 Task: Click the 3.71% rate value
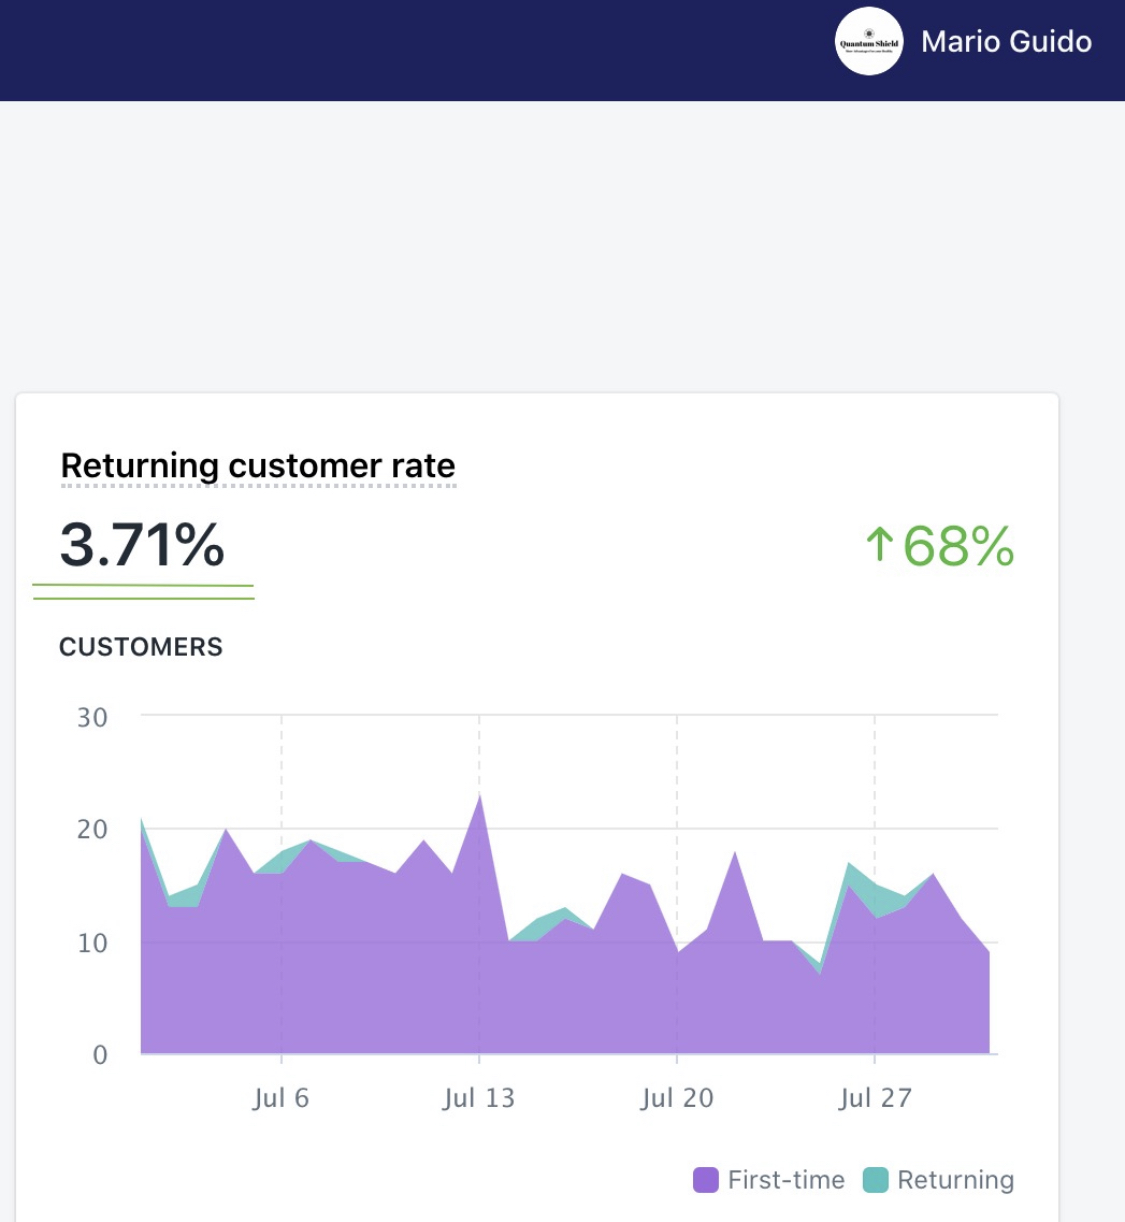click(142, 545)
